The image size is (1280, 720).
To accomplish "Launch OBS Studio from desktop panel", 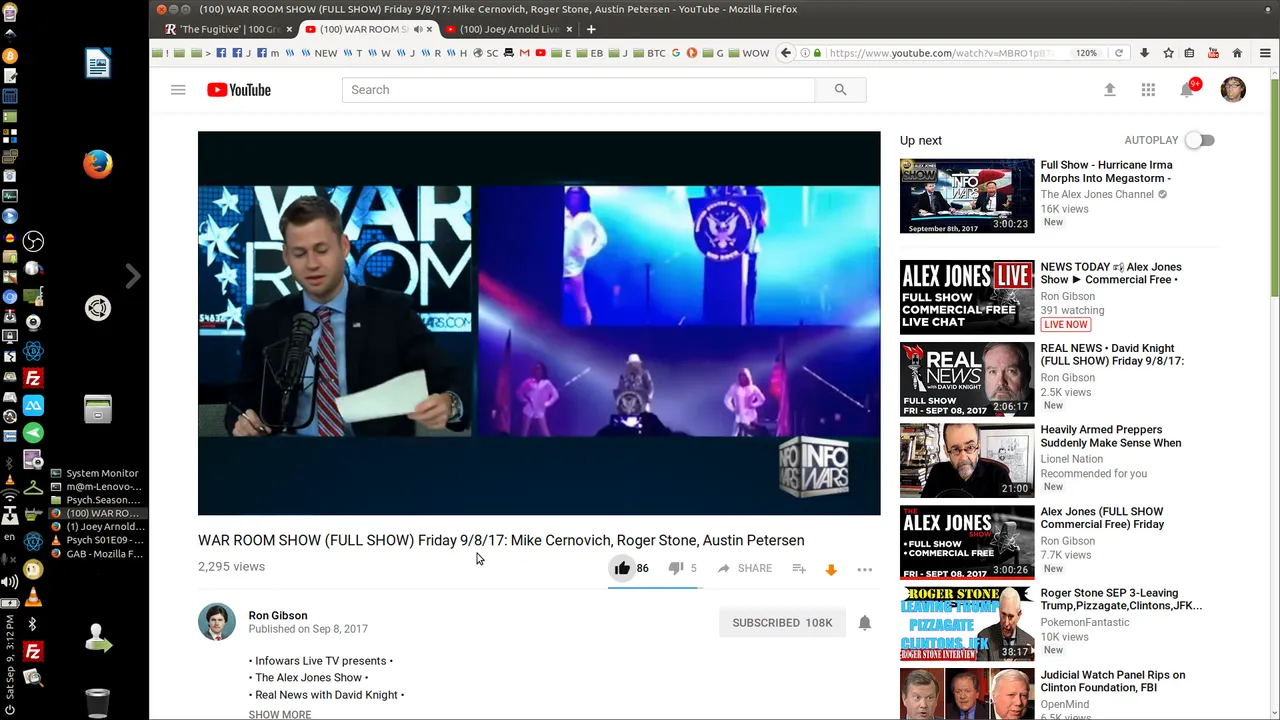I will coord(34,241).
